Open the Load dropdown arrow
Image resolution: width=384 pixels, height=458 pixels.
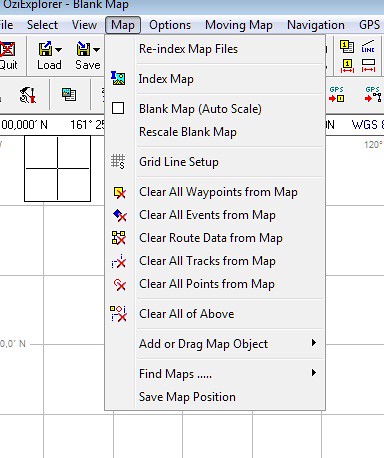(x=58, y=50)
